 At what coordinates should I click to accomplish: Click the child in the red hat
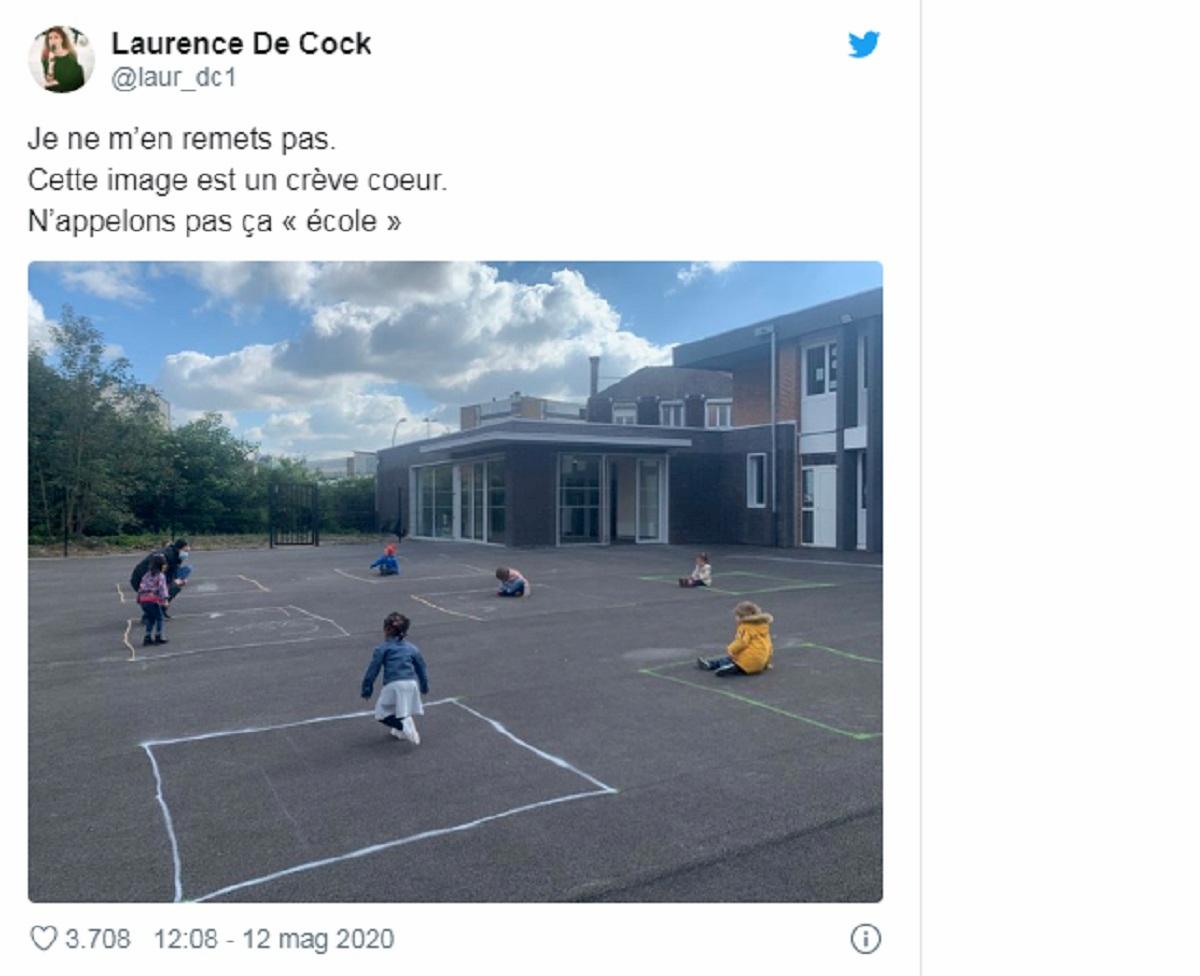[x=386, y=560]
